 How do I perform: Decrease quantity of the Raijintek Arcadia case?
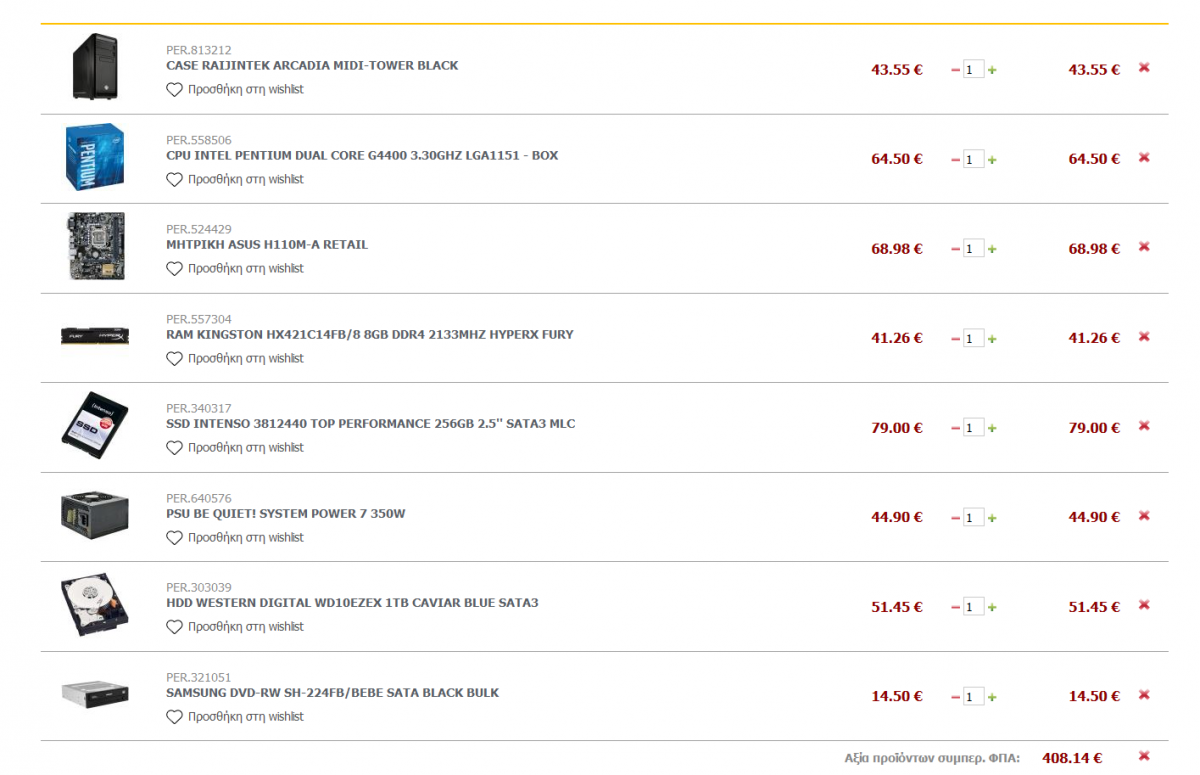[x=955, y=70]
